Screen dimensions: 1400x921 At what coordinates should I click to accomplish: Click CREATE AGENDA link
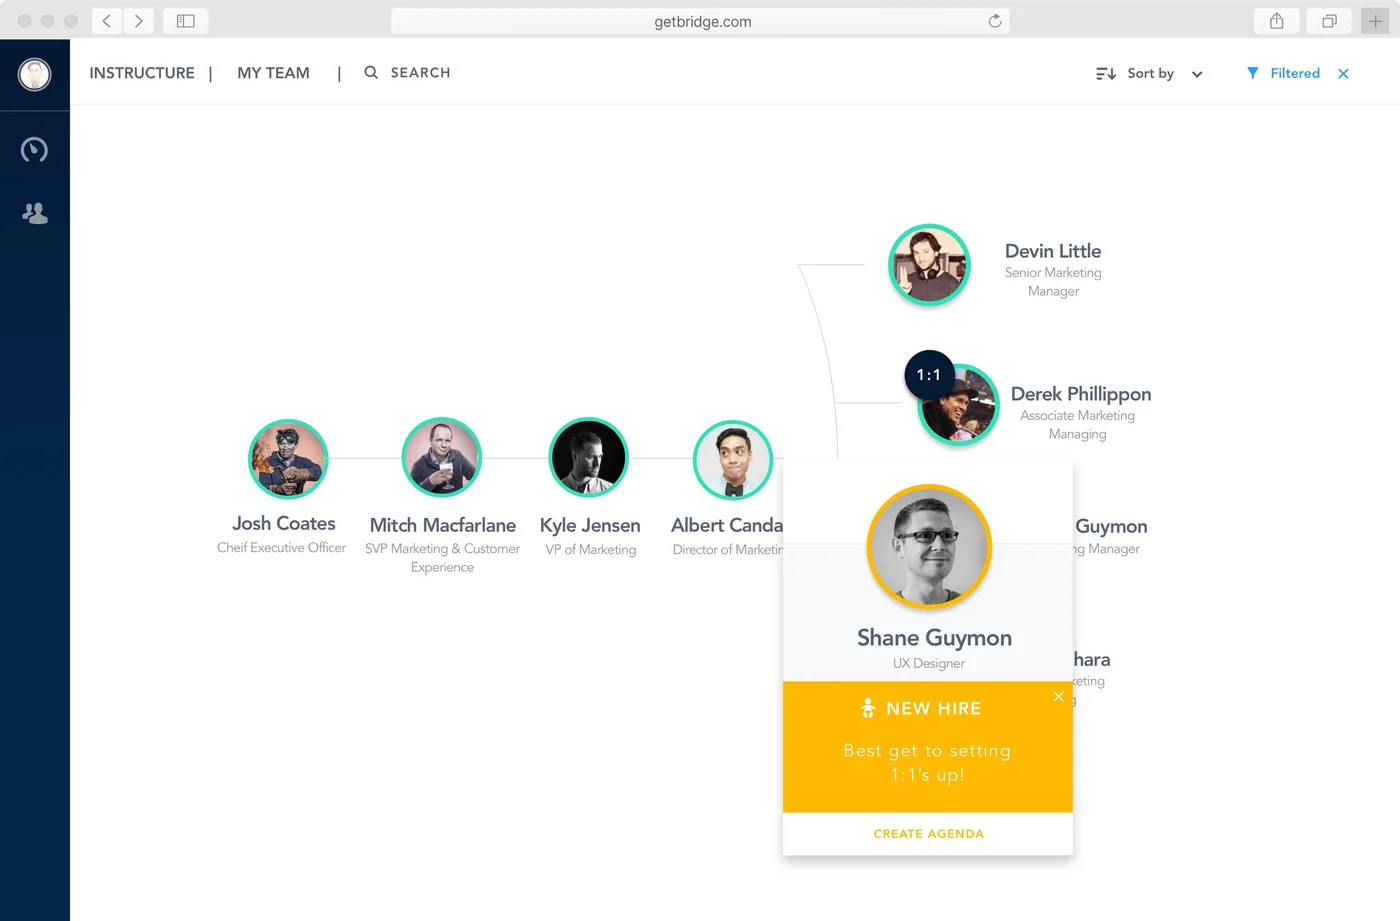tap(929, 834)
